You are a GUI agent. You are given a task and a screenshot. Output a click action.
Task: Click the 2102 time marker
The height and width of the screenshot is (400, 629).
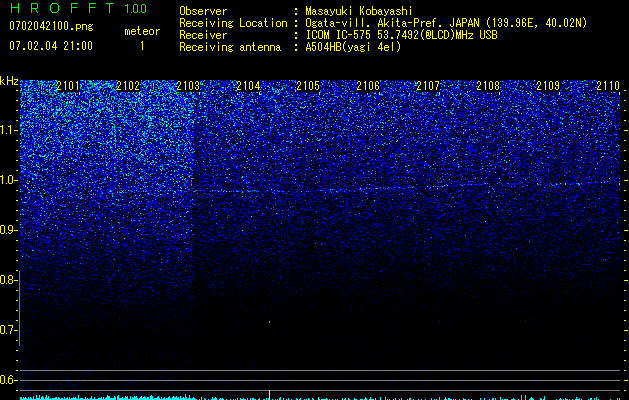tap(128, 85)
